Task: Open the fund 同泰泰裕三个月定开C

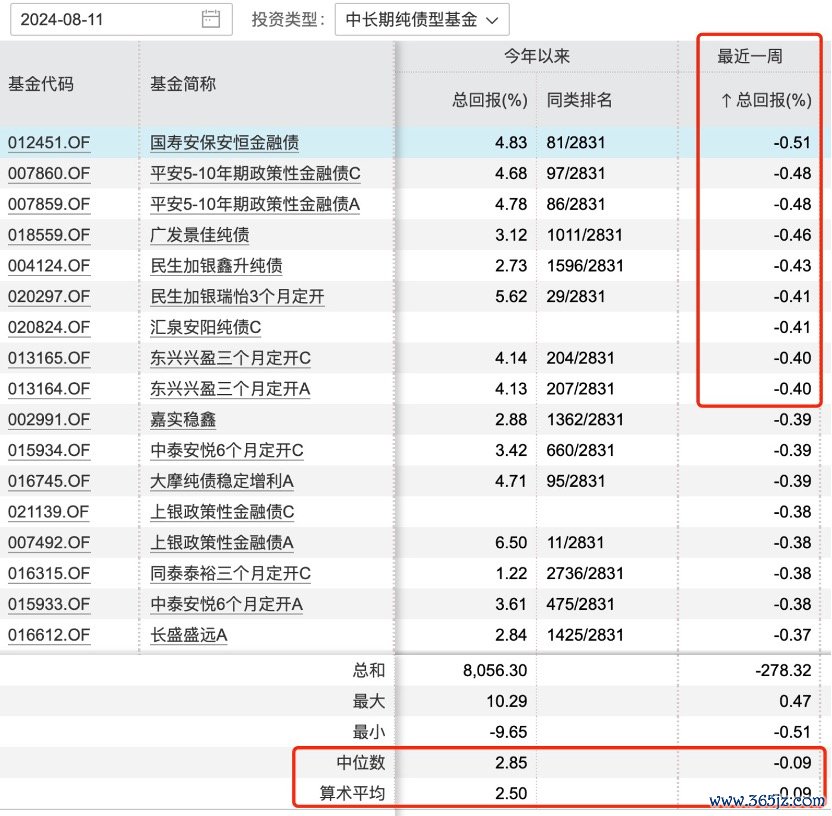Action: 230,574
